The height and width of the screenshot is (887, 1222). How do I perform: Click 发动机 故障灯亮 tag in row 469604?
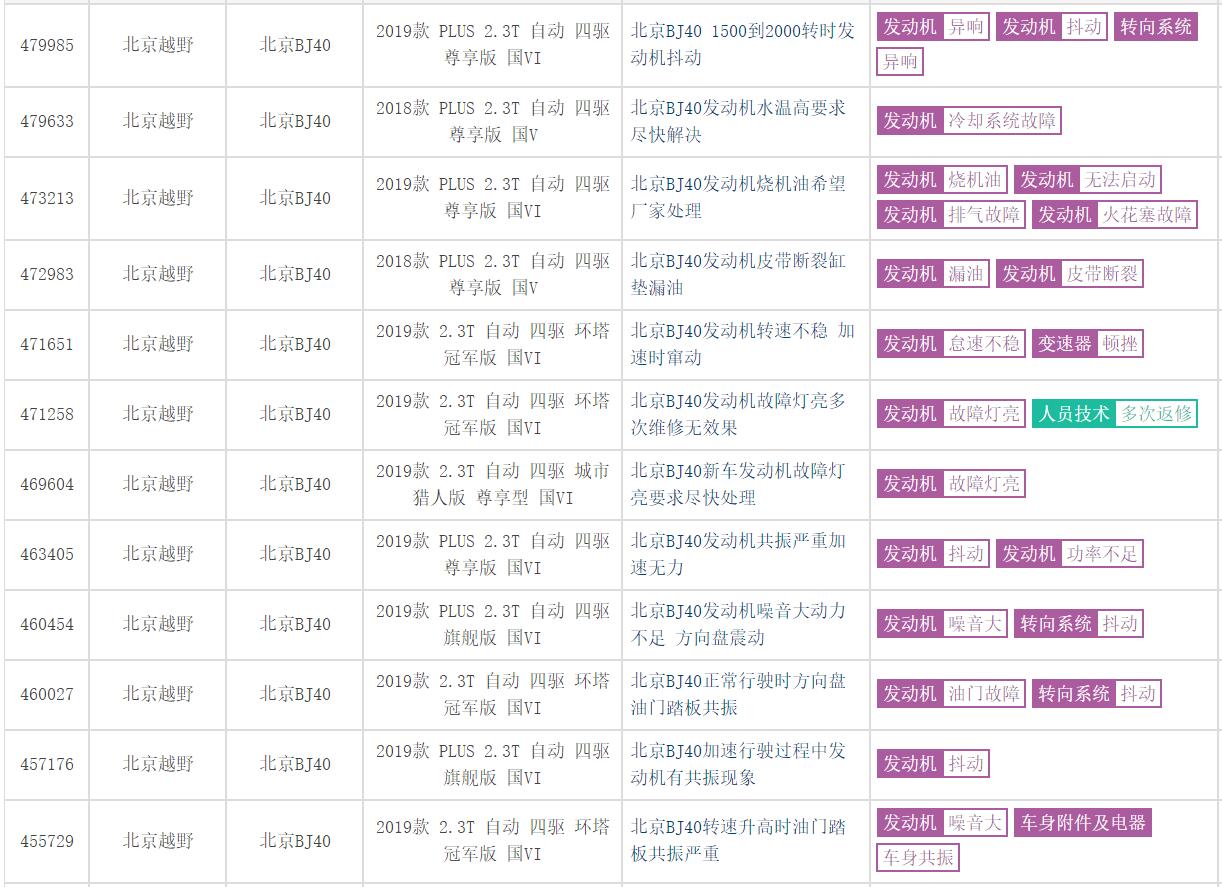tap(951, 484)
